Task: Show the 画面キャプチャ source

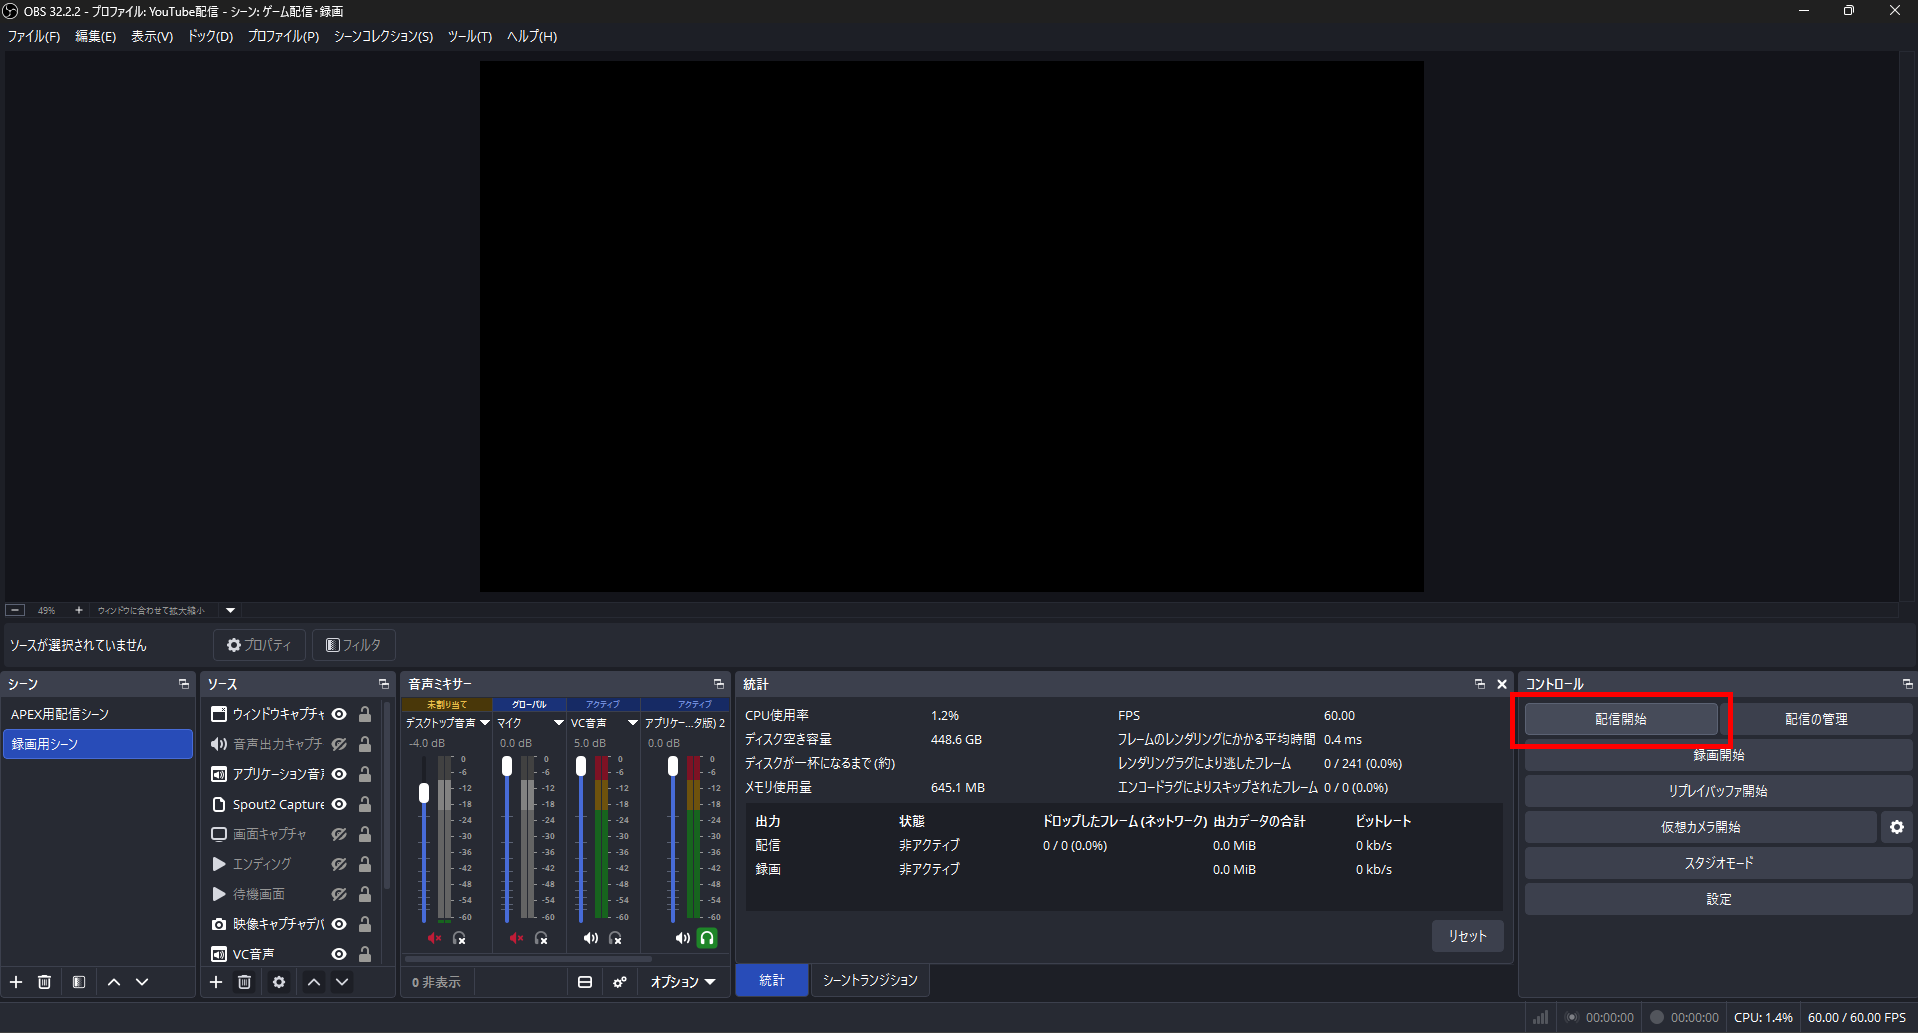Action: (x=339, y=834)
